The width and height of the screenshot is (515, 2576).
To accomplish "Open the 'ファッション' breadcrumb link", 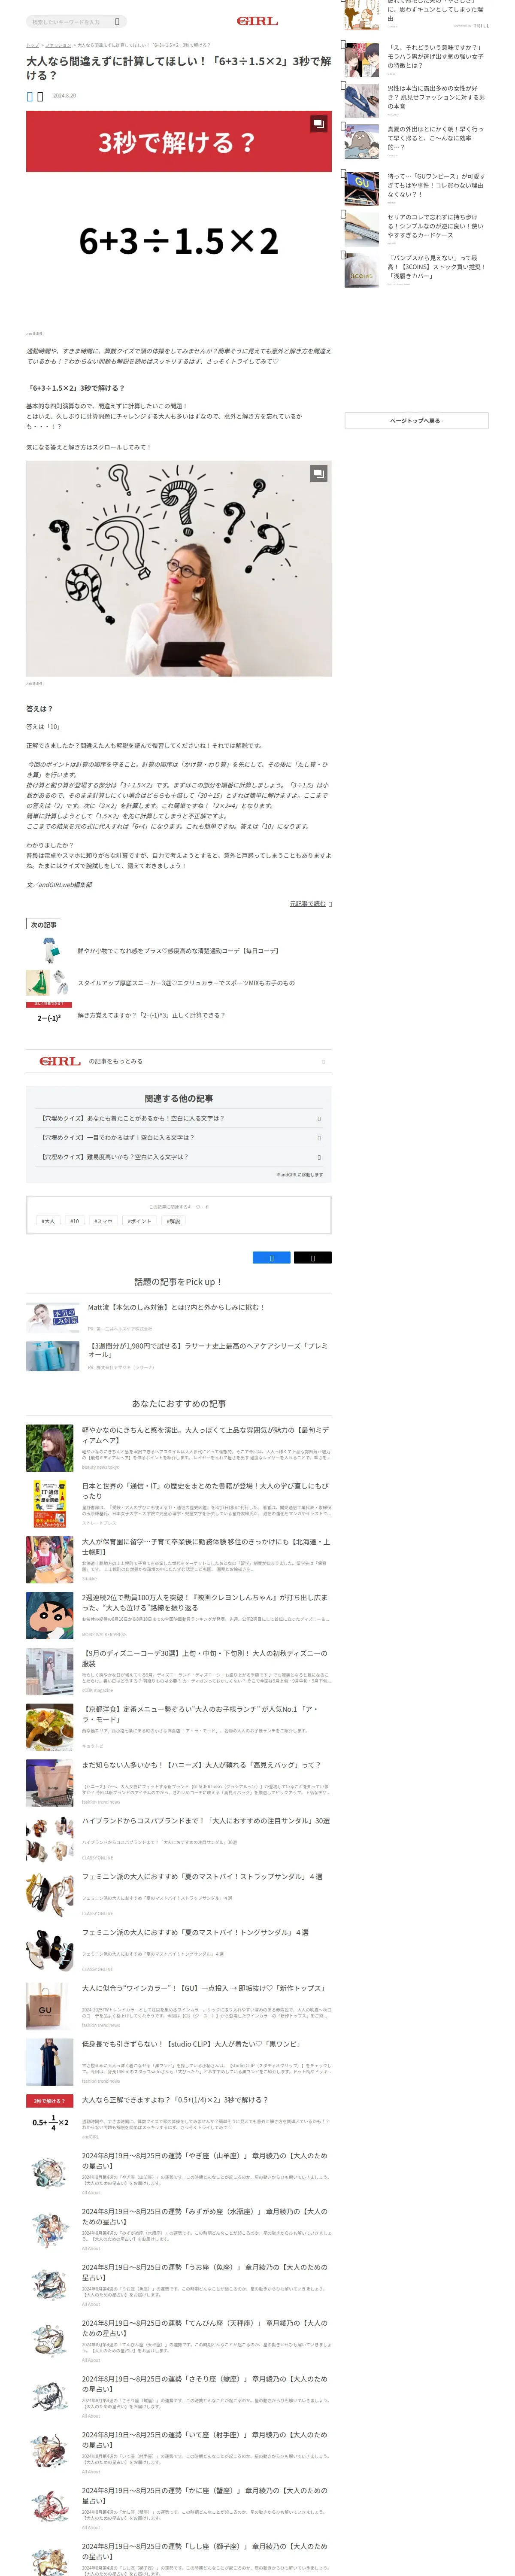I will [58, 45].
